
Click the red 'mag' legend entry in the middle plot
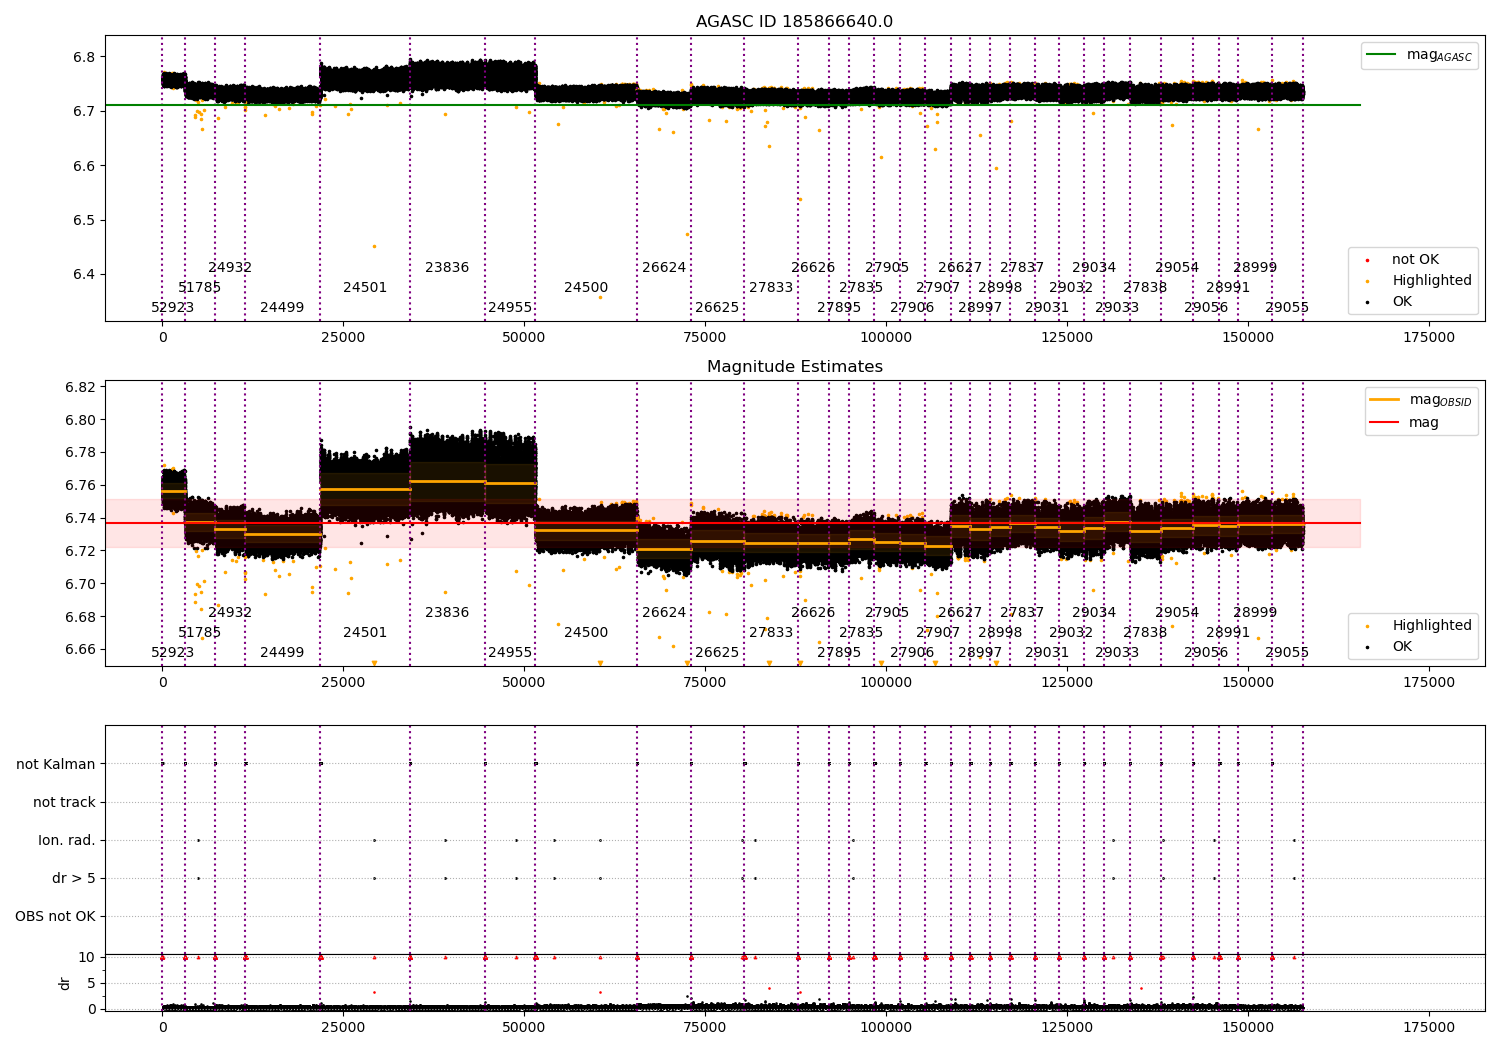coord(1405,423)
